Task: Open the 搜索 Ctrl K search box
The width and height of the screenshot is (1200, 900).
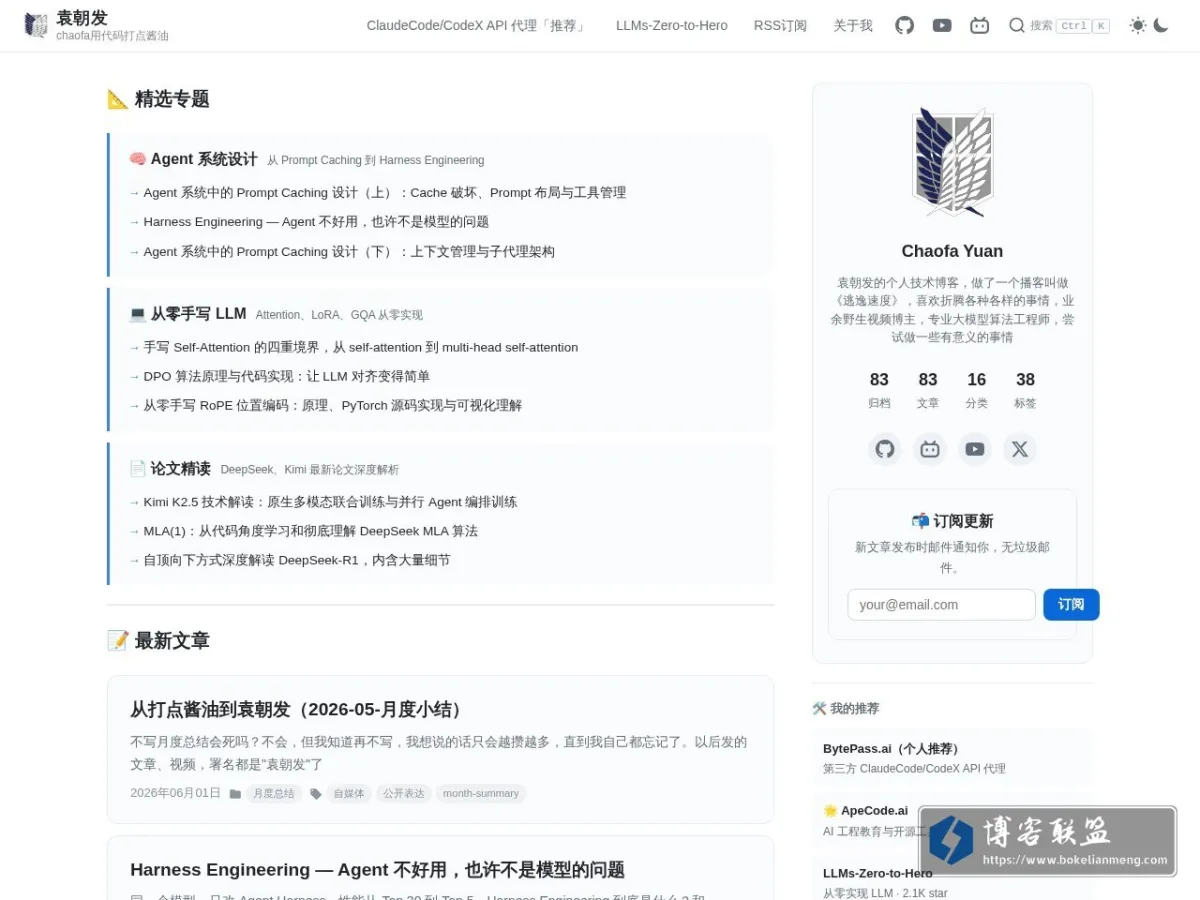Action: pyautogui.click(x=1059, y=25)
